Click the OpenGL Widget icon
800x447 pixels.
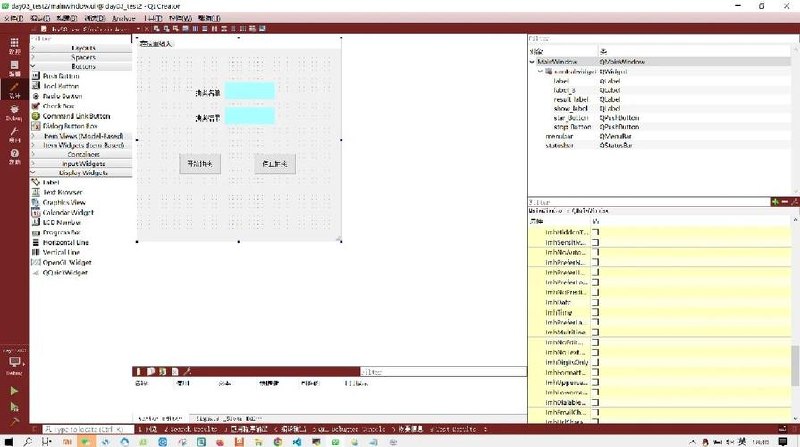pyautogui.click(x=36, y=262)
